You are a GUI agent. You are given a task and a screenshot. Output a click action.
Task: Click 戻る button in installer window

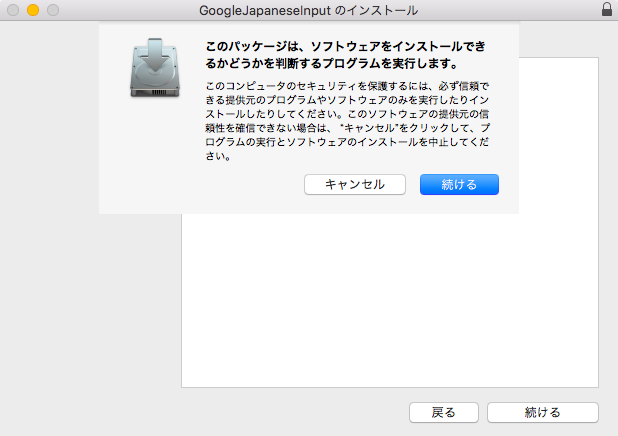click(x=444, y=412)
